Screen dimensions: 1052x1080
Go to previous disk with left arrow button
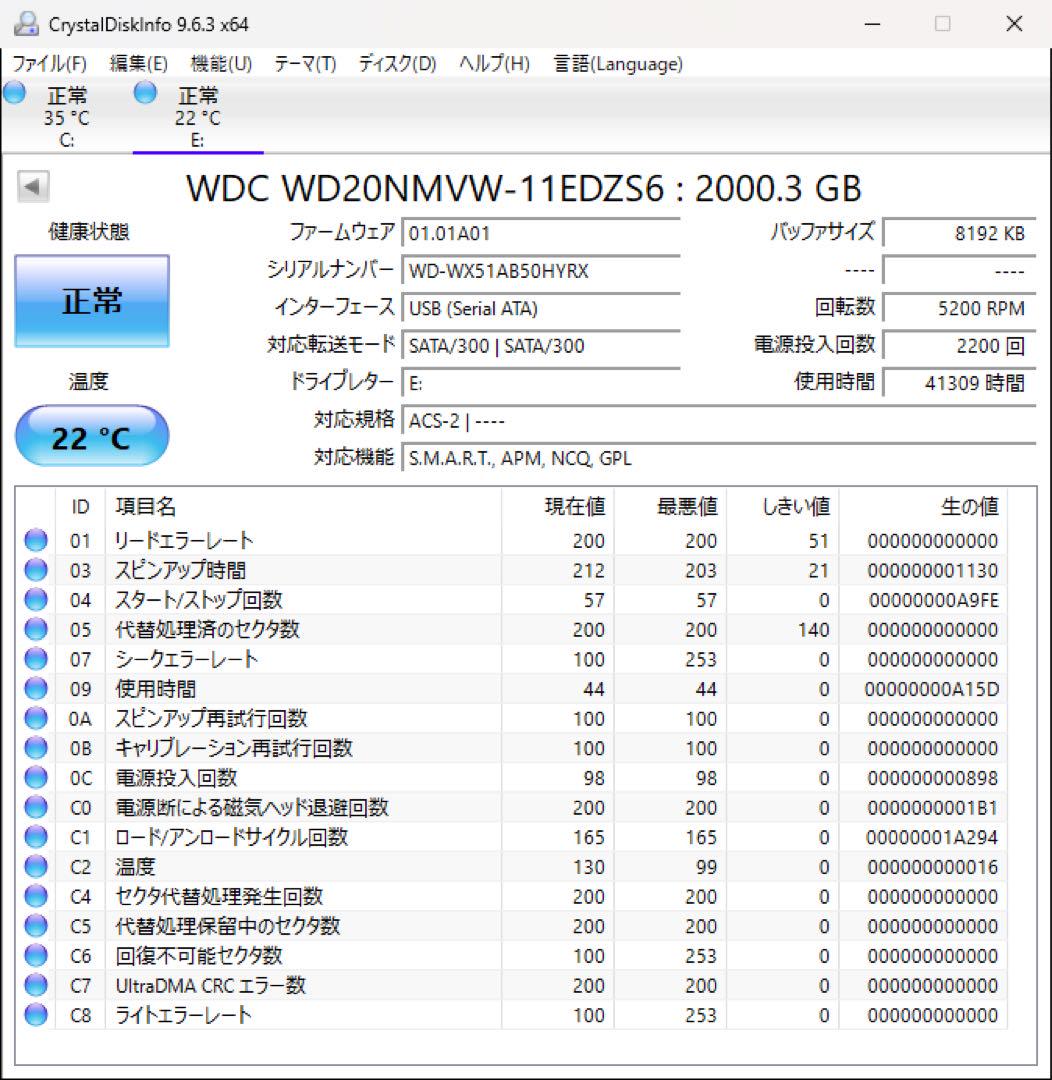pos(33,186)
